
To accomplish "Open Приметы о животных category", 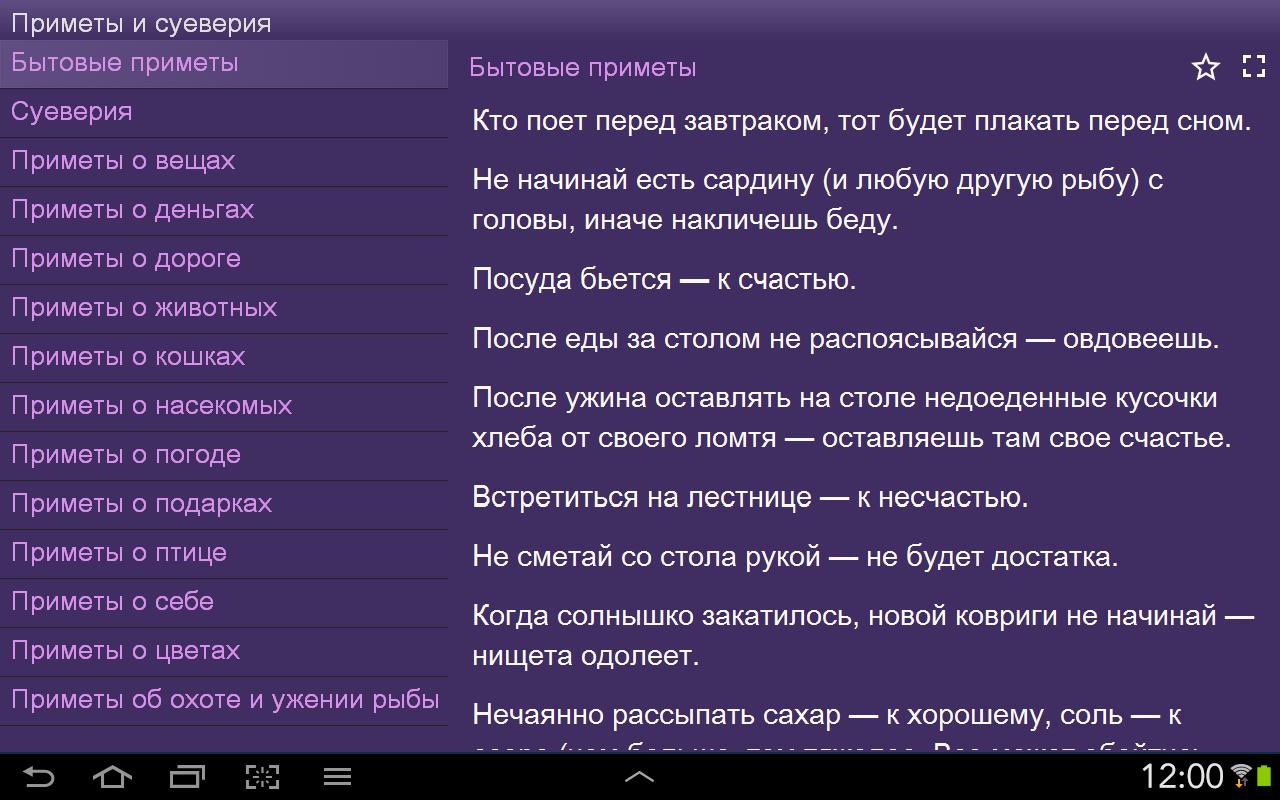I will click(x=224, y=308).
